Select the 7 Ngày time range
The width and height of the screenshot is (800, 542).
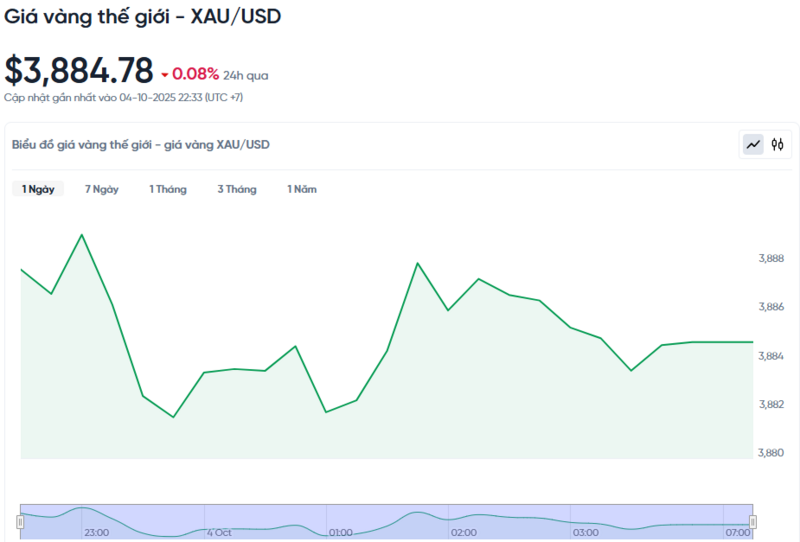(x=102, y=189)
